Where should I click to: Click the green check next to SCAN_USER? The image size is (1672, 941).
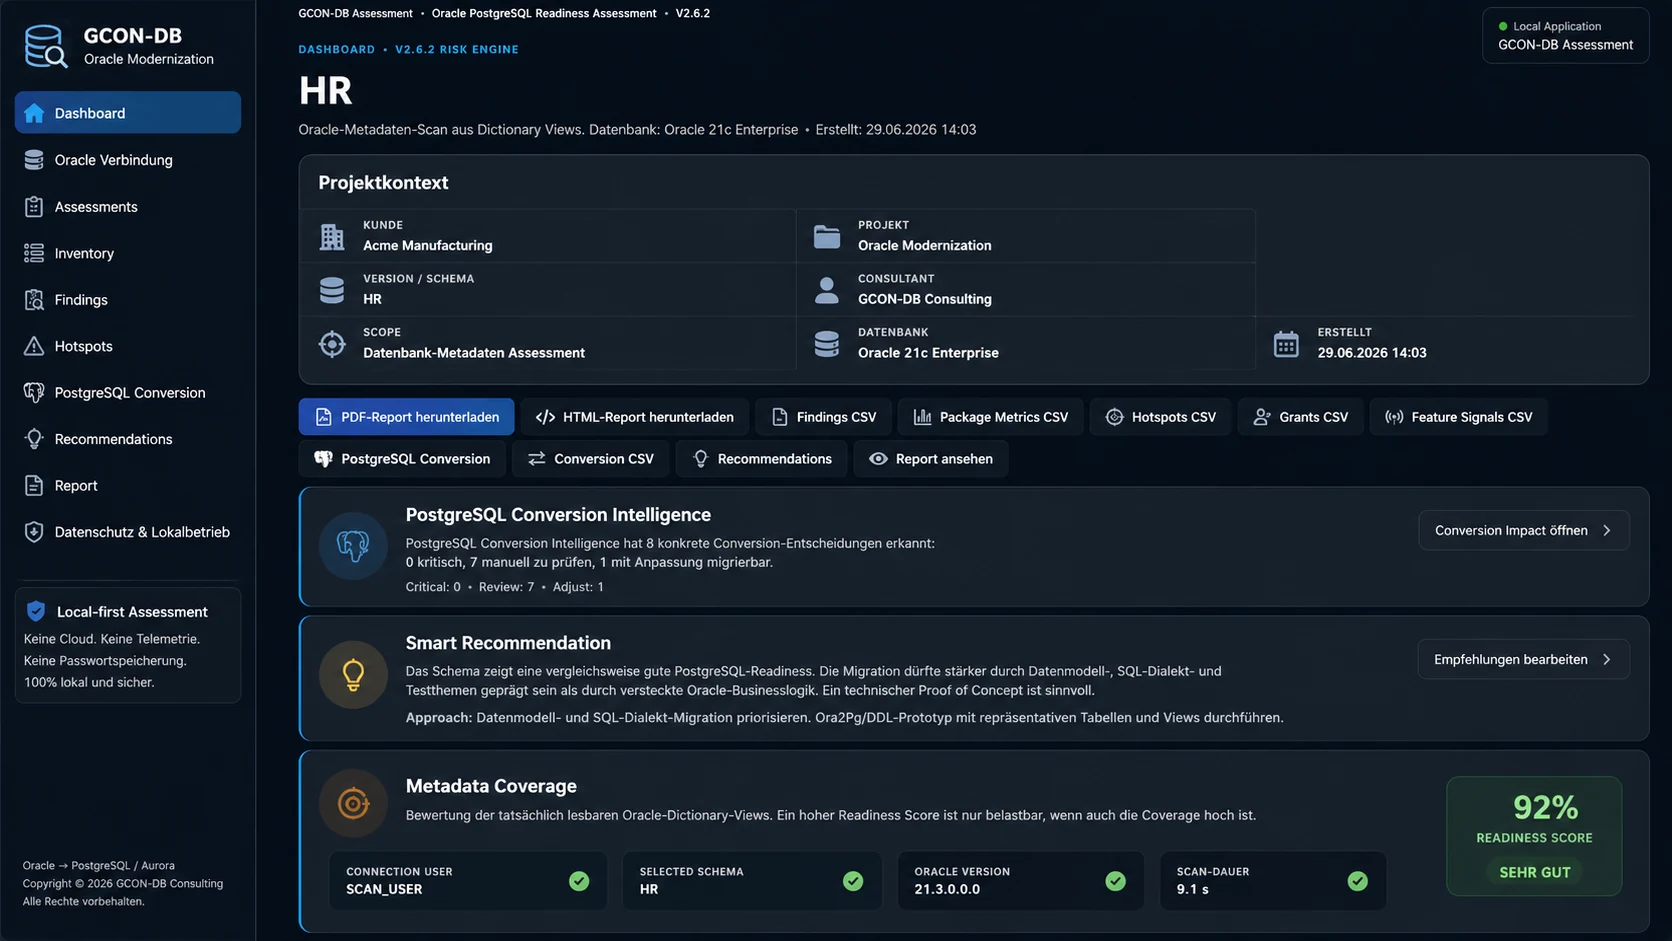[579, 881]
